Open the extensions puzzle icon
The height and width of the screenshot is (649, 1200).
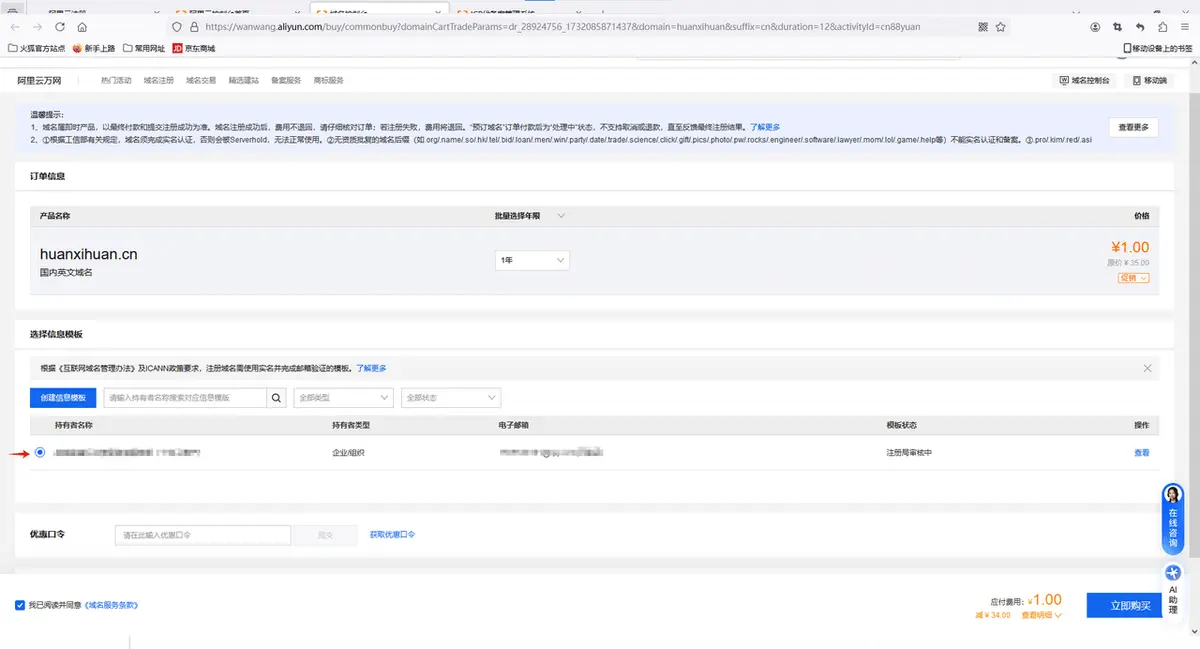click(1162, 27)
